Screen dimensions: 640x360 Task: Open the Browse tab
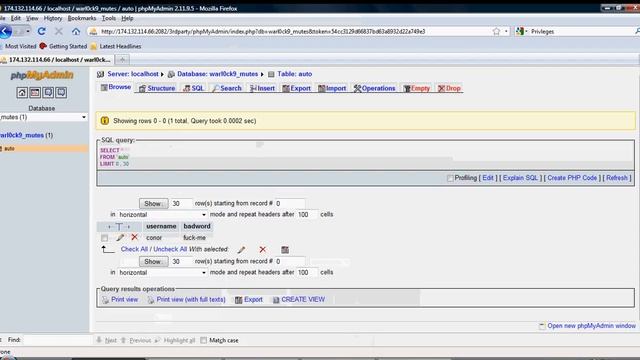coord(116,87)
